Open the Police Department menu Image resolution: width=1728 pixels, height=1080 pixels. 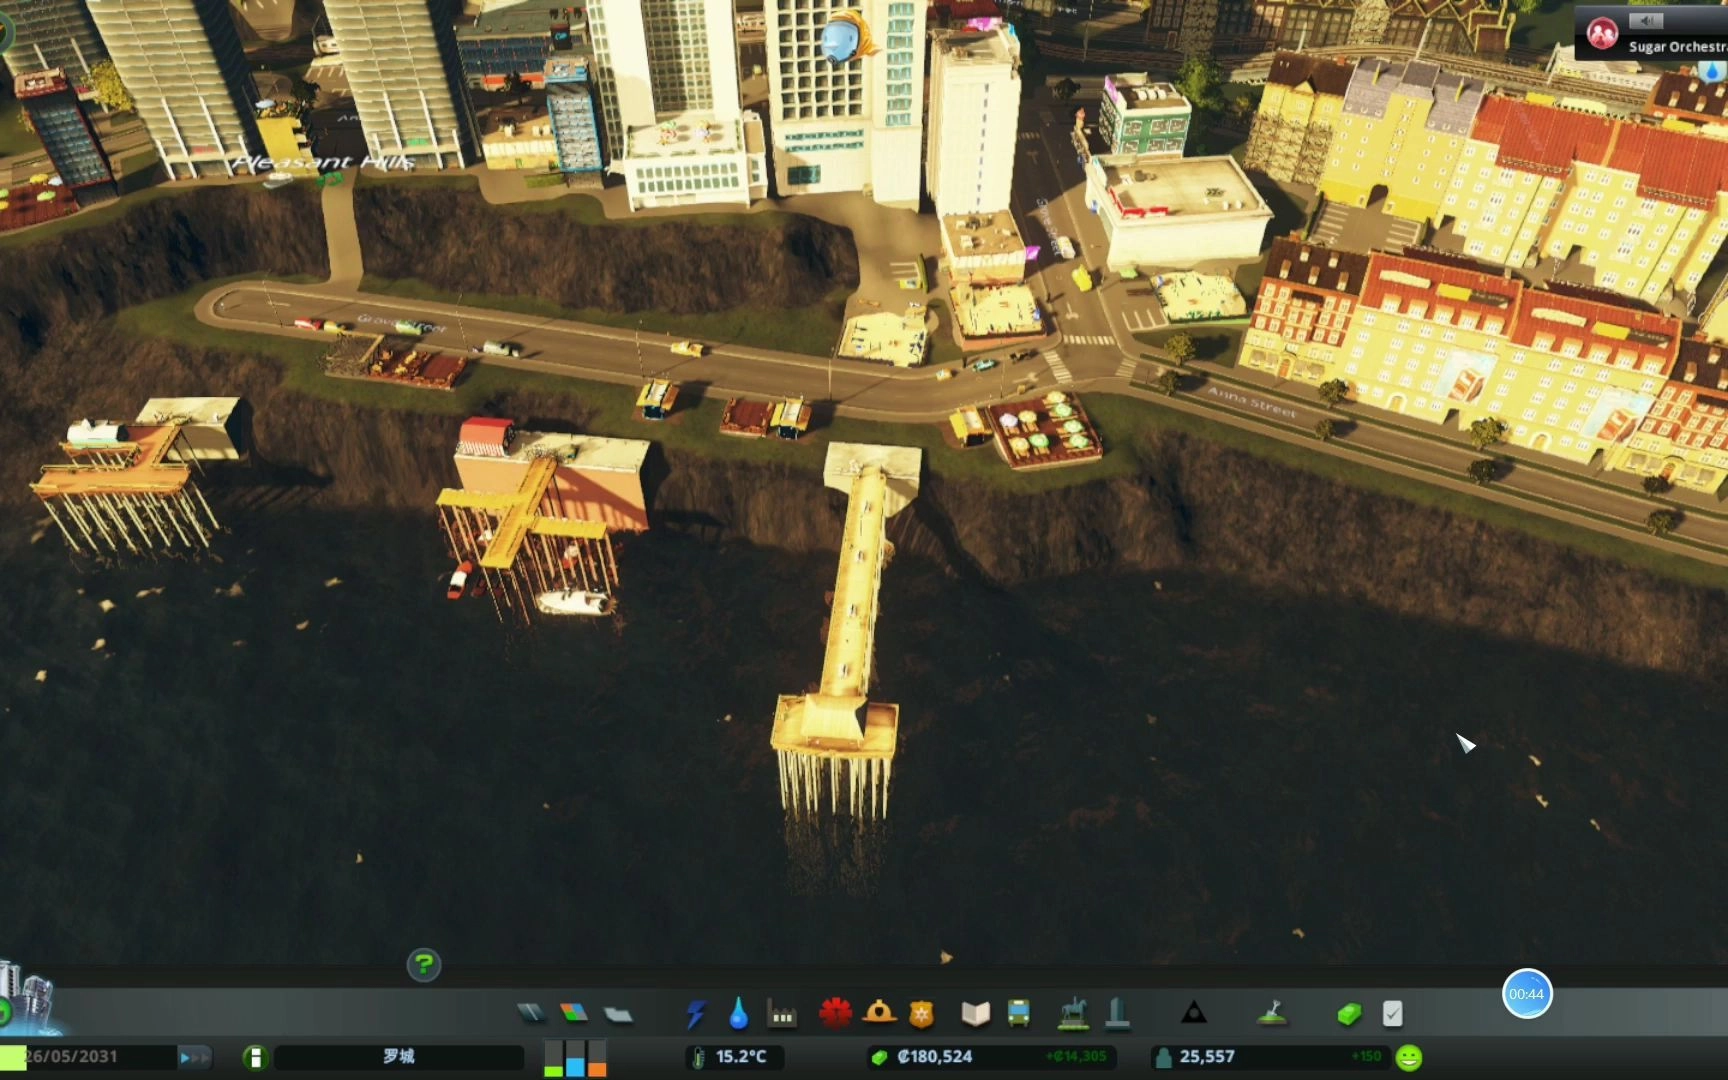pyautogui.click(x=921, y=1014)
